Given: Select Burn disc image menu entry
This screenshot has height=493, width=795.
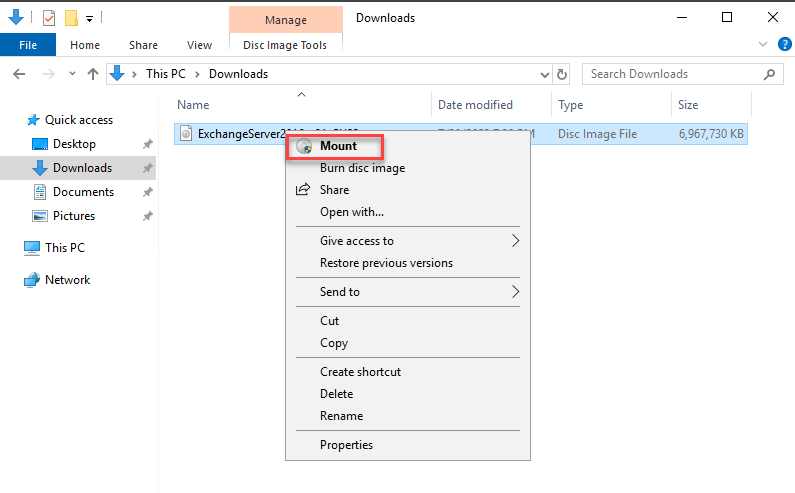Looking at the screenshot, I should [x=362, y=168].
